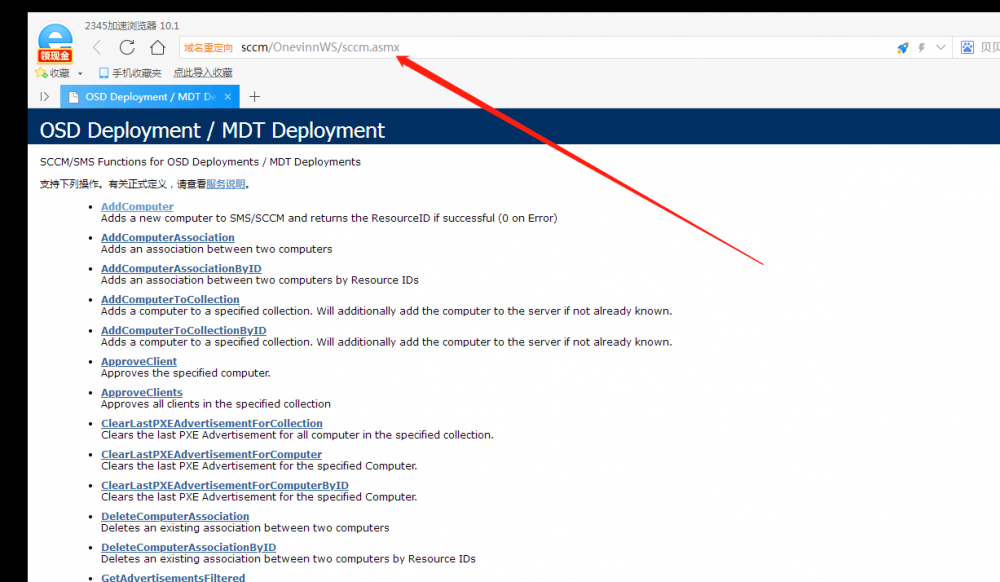Screen dimensions: 1000x582
Task: Open the AddComputerToCollection link
Action: click(x=170, y=300)
